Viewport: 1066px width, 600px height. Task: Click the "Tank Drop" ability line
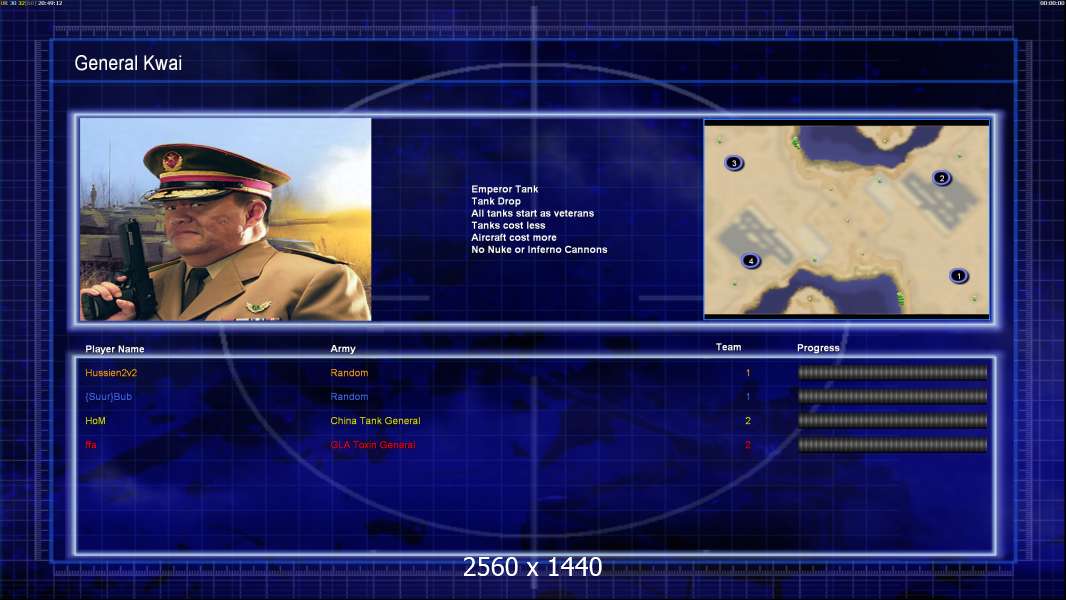tap(496, 201)
